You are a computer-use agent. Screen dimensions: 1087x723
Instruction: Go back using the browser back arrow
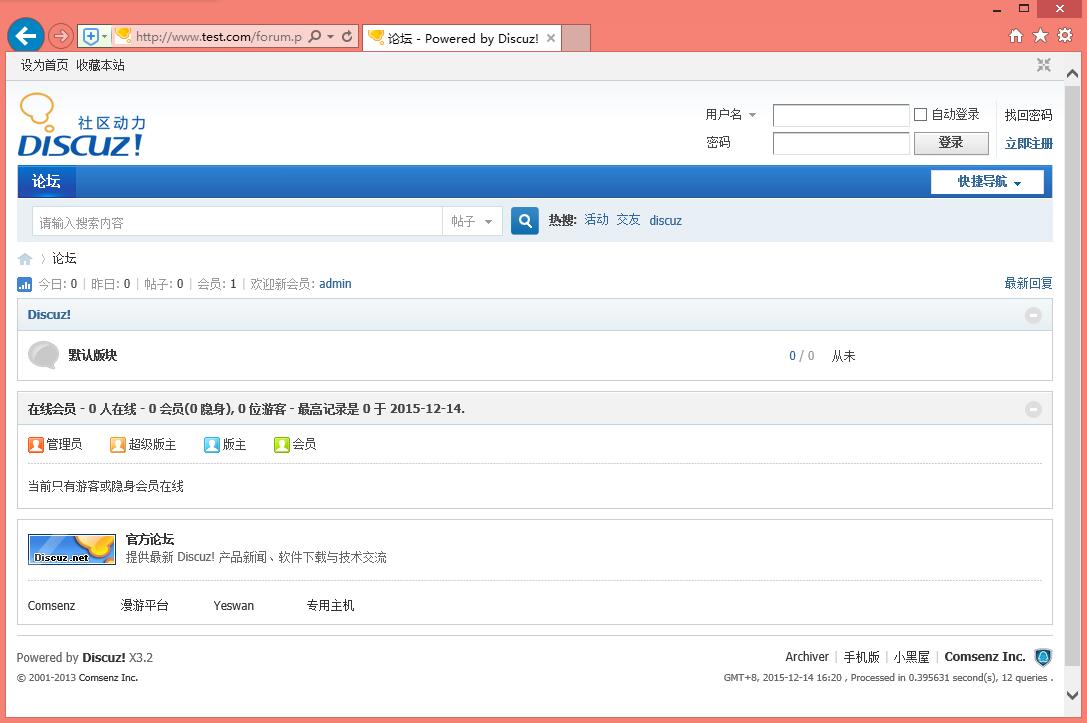[26, 35]
